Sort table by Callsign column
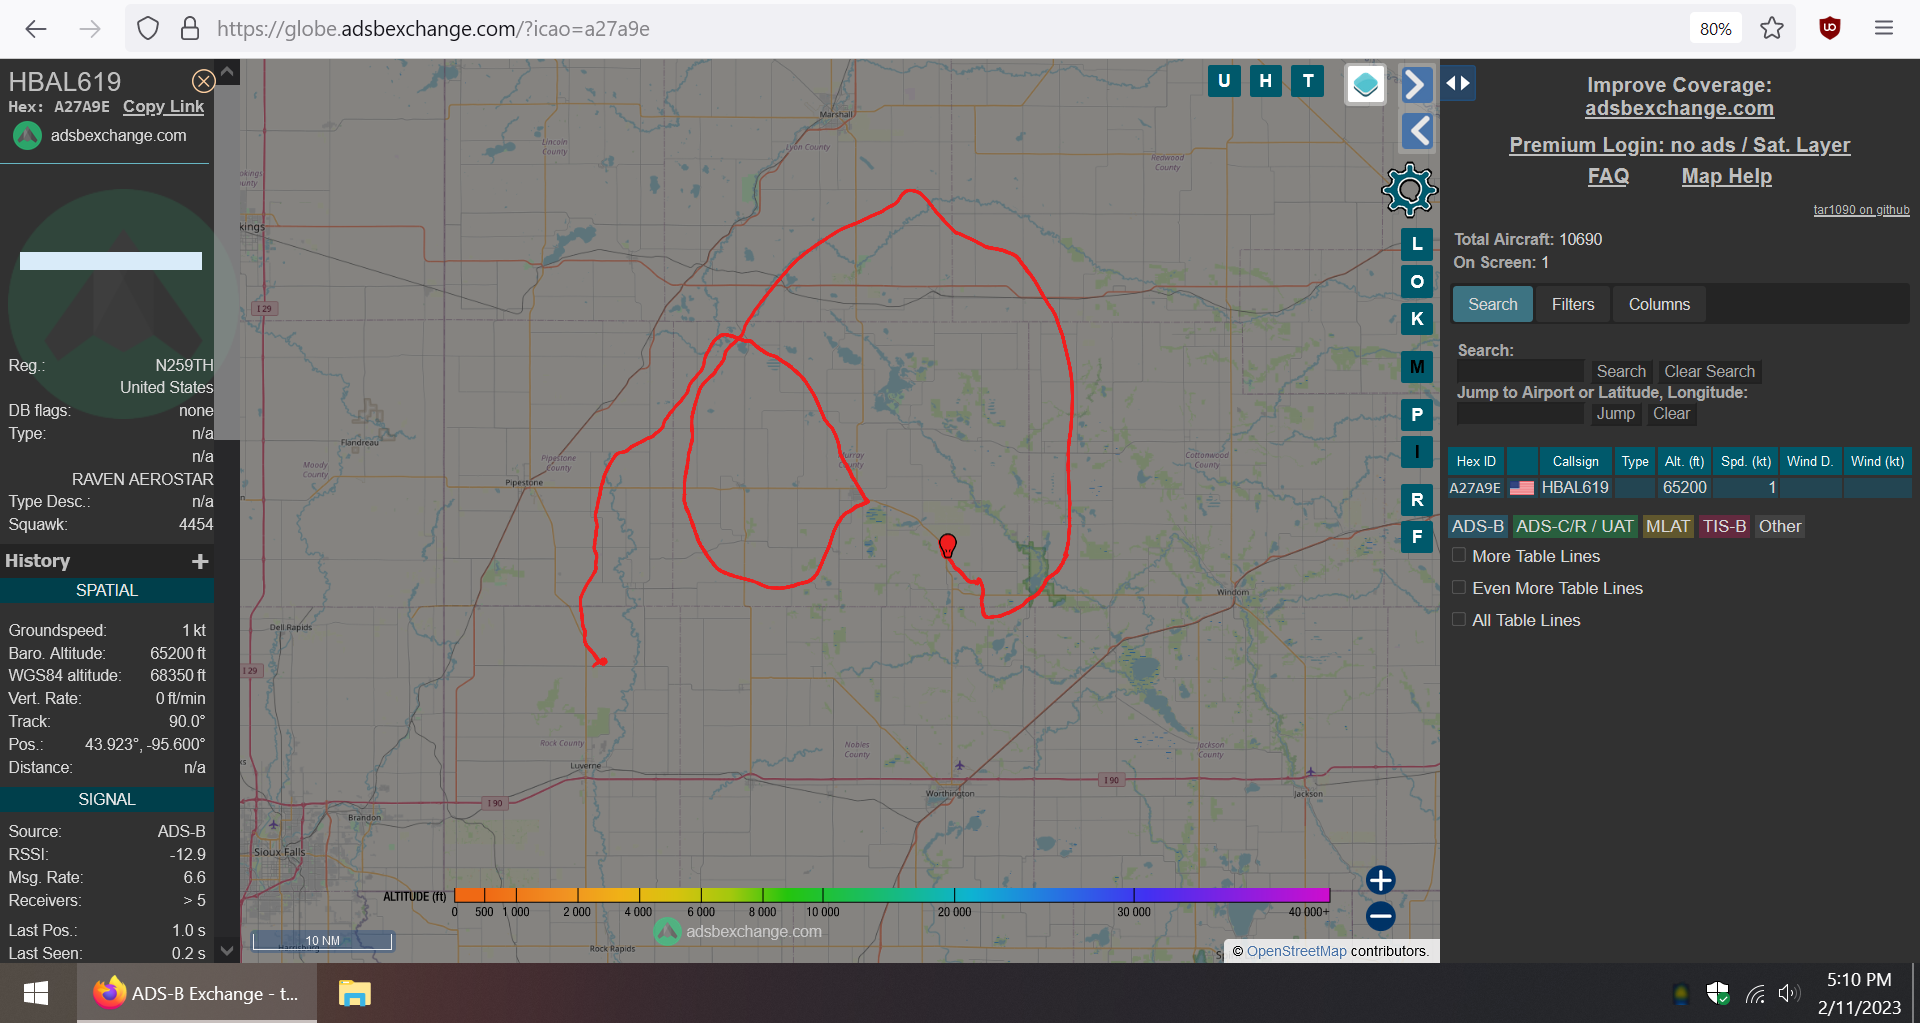Viewport: 1920px width, 1023px height. pos(1575,461)
